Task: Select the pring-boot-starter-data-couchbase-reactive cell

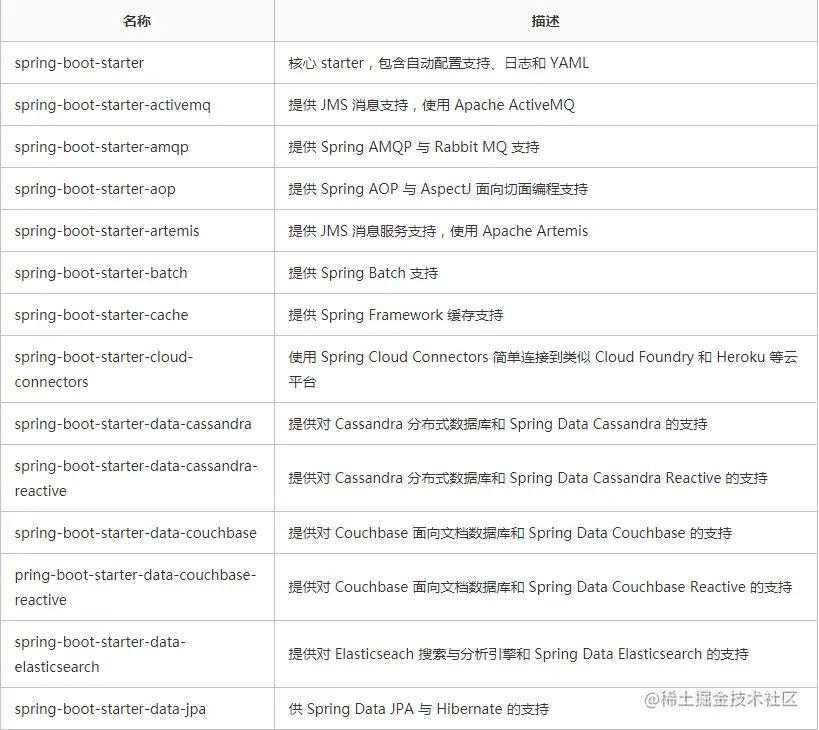Action: click(x=135, y=587)
